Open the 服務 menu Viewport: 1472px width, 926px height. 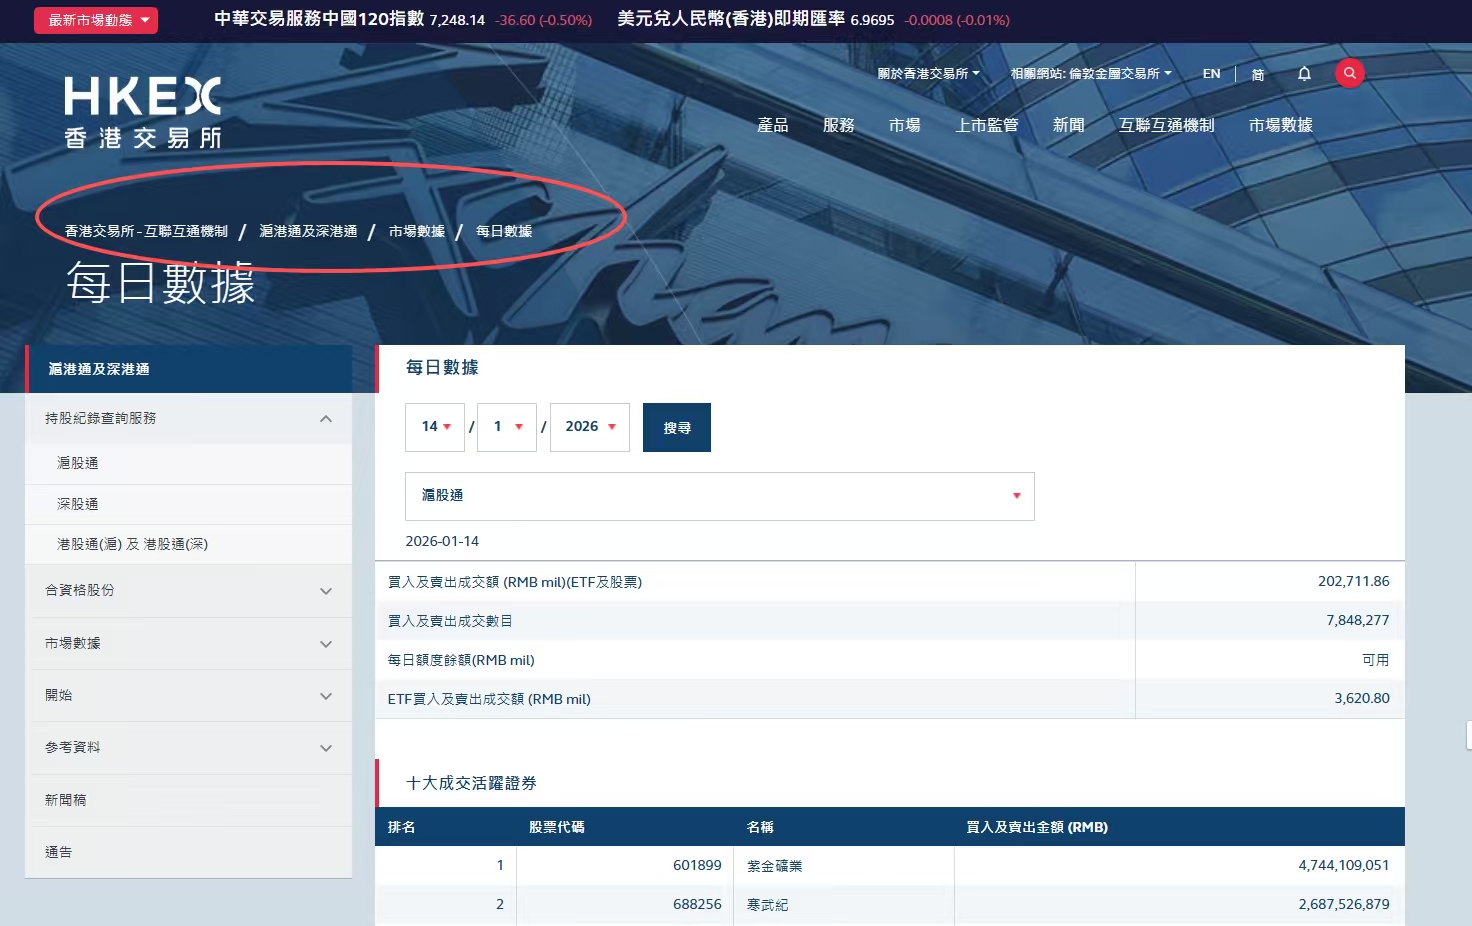838,125
